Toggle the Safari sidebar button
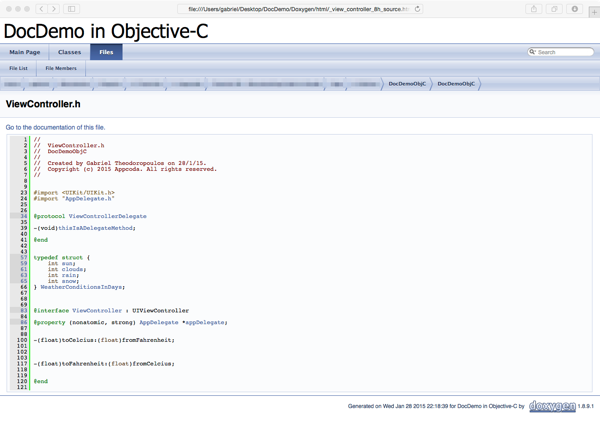Screen dimensions: 600x430 pyautogui.click(x=72, y=9)
